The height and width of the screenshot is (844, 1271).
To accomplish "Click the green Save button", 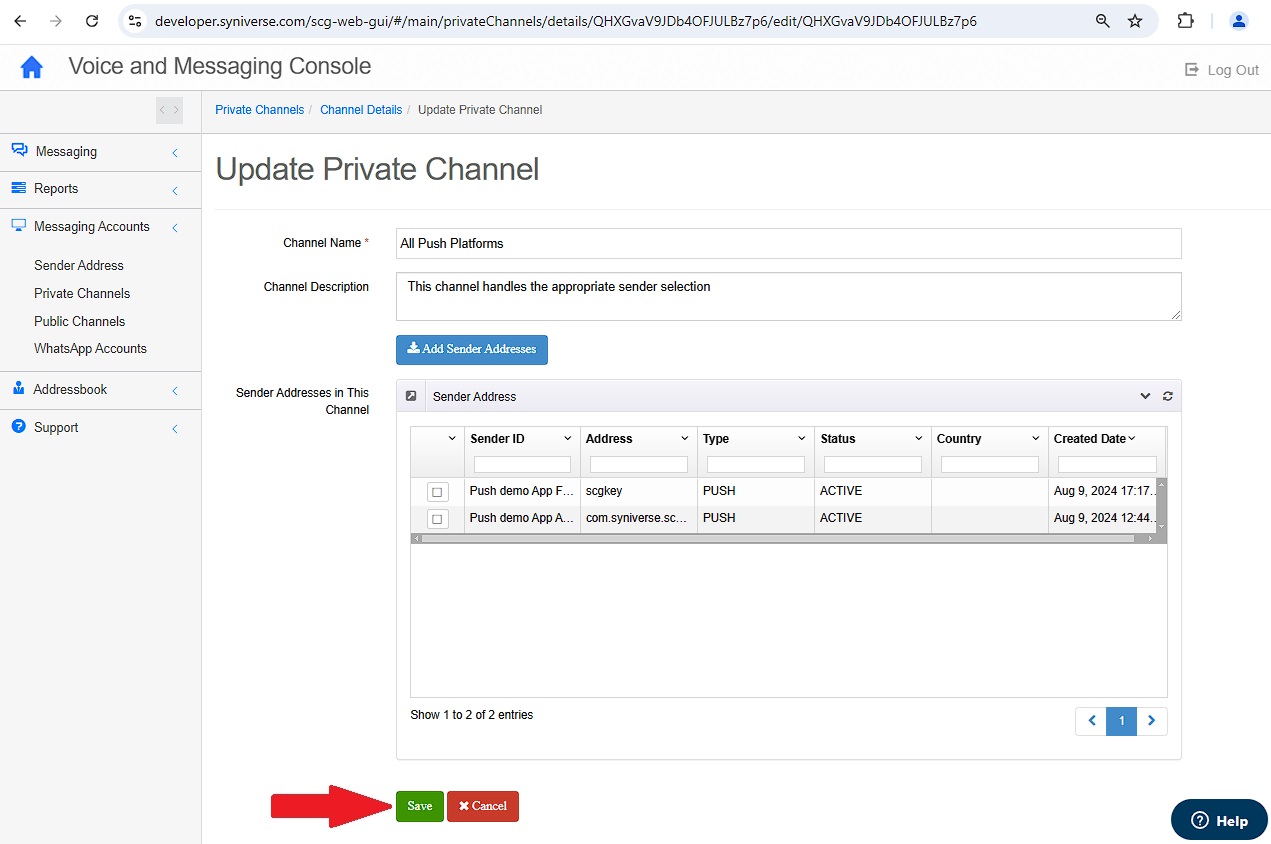I will coord(420,806).
